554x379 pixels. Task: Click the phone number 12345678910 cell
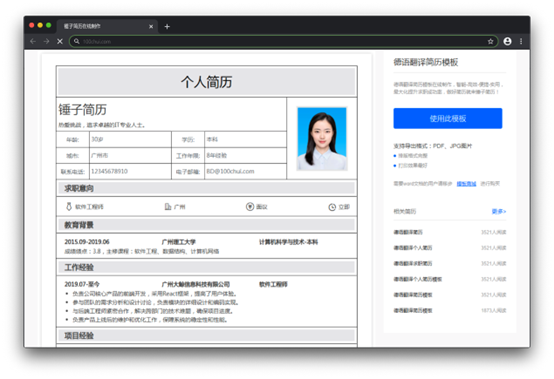130,171
